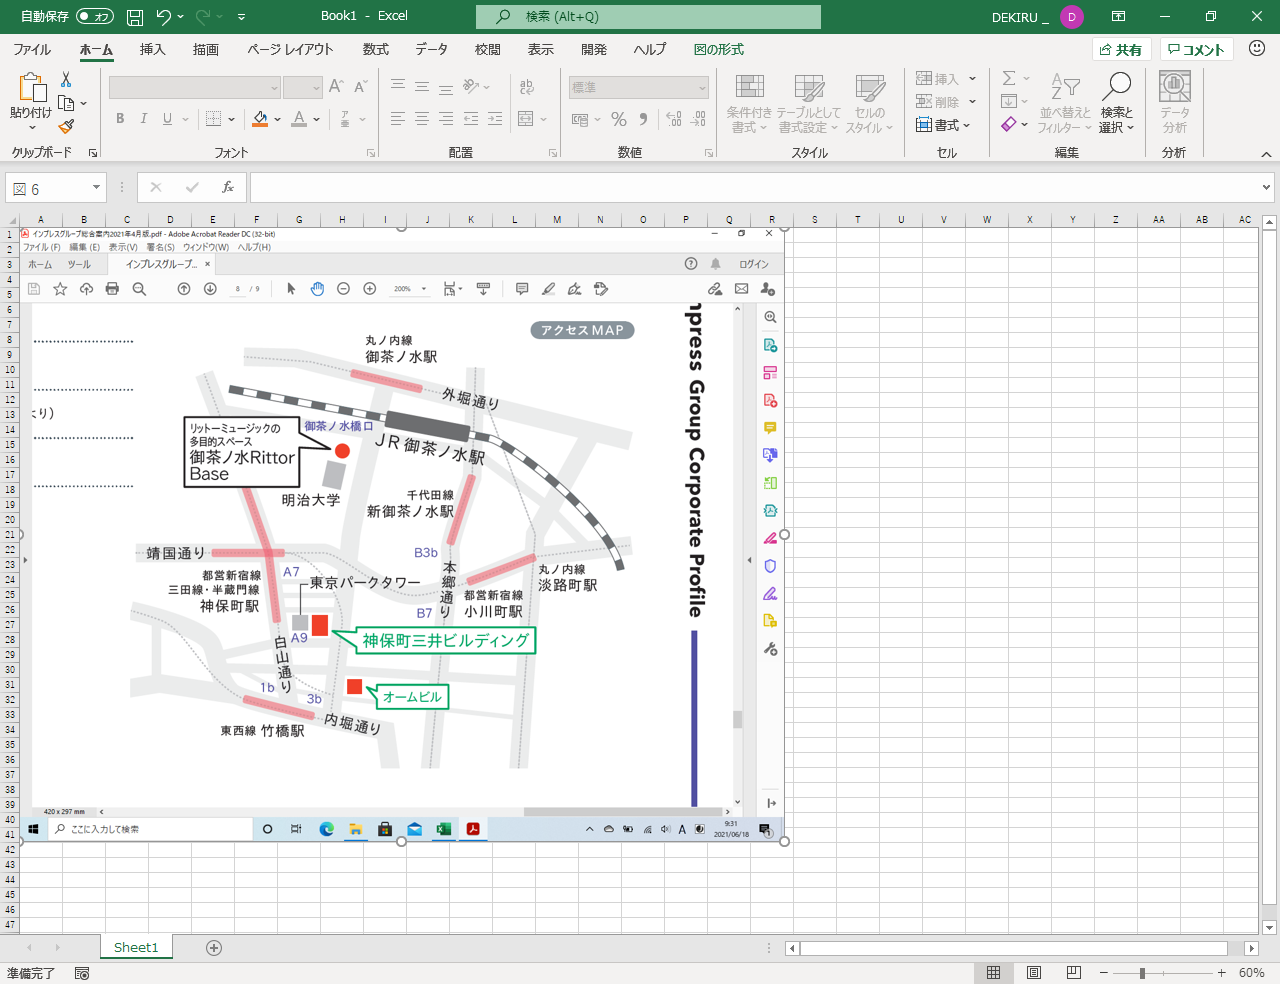Click the 60% zoom level
Screen dimensions: 1280x984
coord(1252,973)
